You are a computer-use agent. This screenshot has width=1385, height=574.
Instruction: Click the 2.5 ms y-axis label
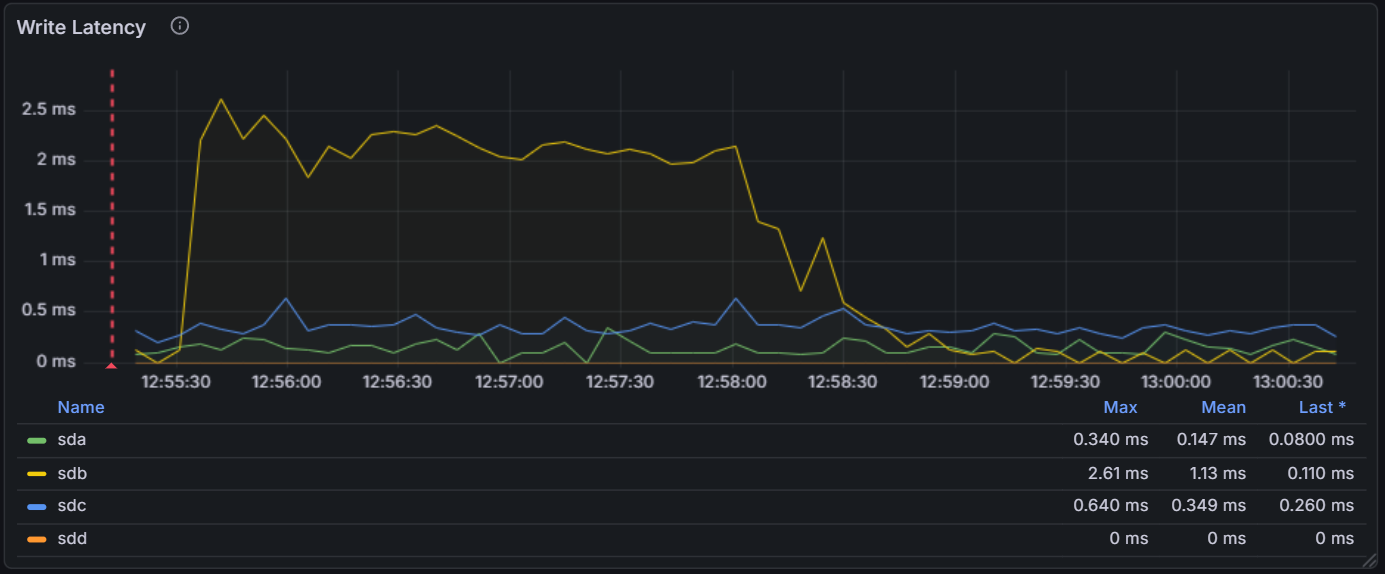click(x=49, y=109)
